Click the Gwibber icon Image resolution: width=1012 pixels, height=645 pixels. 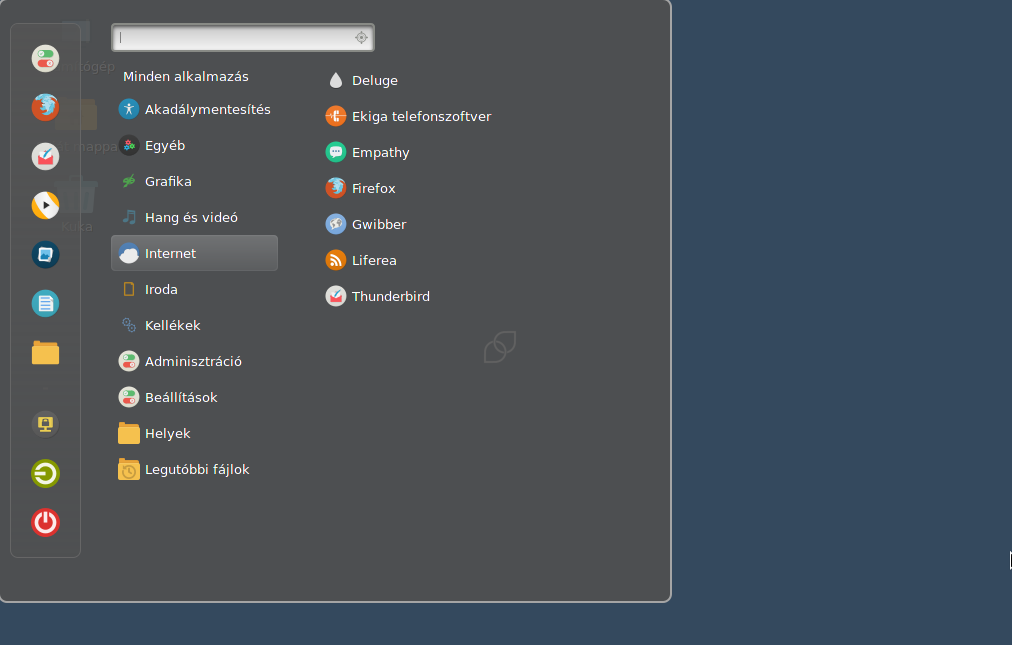click(x=336, y=224)
